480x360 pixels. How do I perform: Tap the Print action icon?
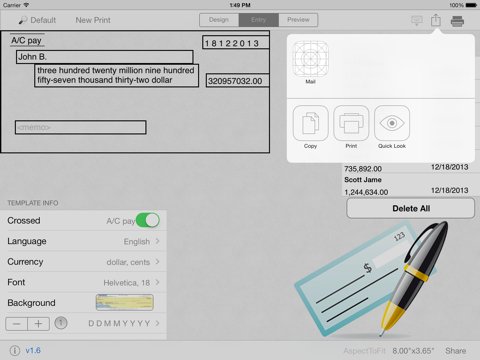(x=351, y=123)
